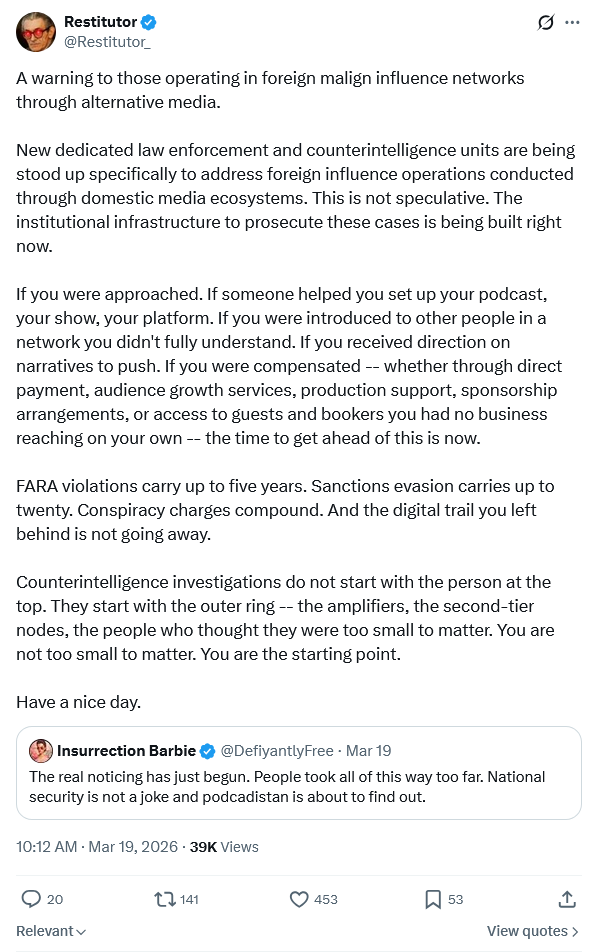
Task: Like the post with the heart icon
Action: pos(299,899)
